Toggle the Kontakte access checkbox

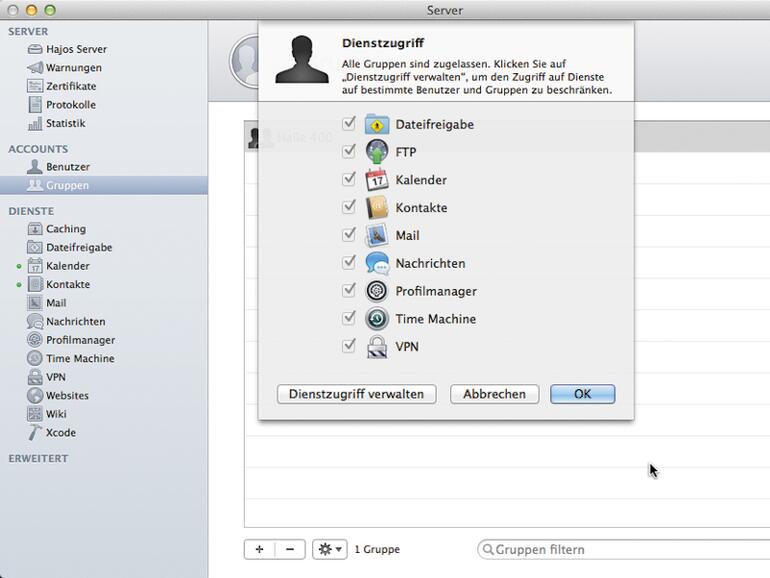(x=349, y=207)
